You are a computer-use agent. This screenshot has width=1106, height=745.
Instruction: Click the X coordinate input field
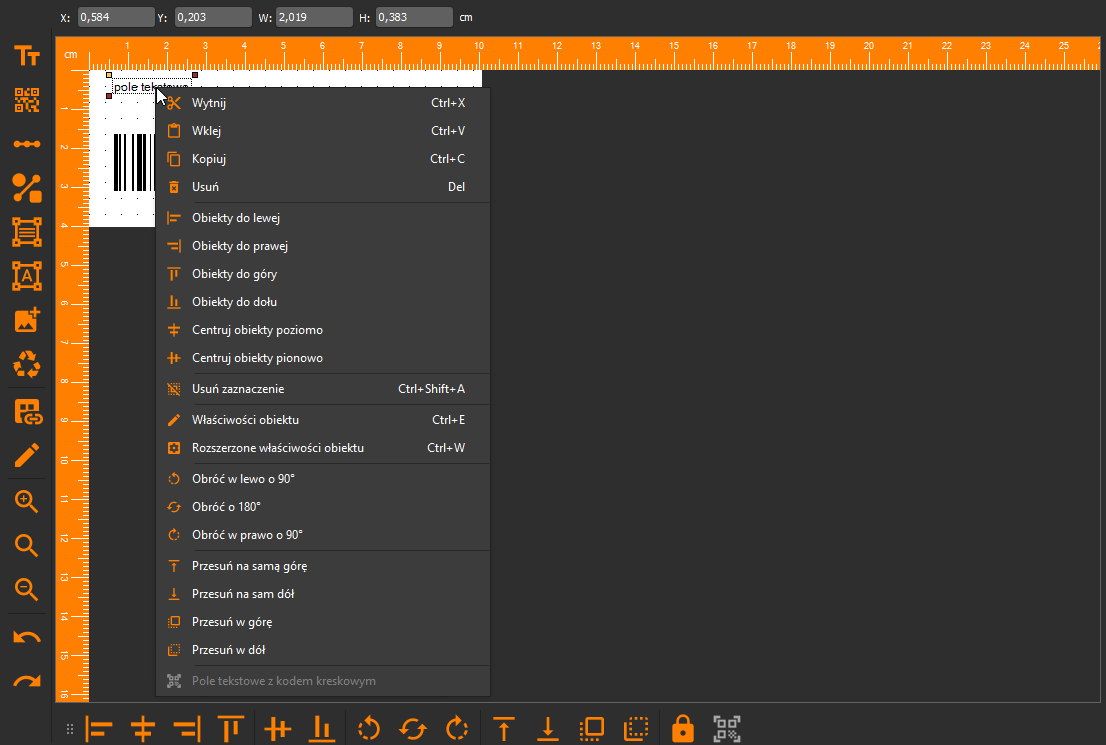click(x=116, y=17)
